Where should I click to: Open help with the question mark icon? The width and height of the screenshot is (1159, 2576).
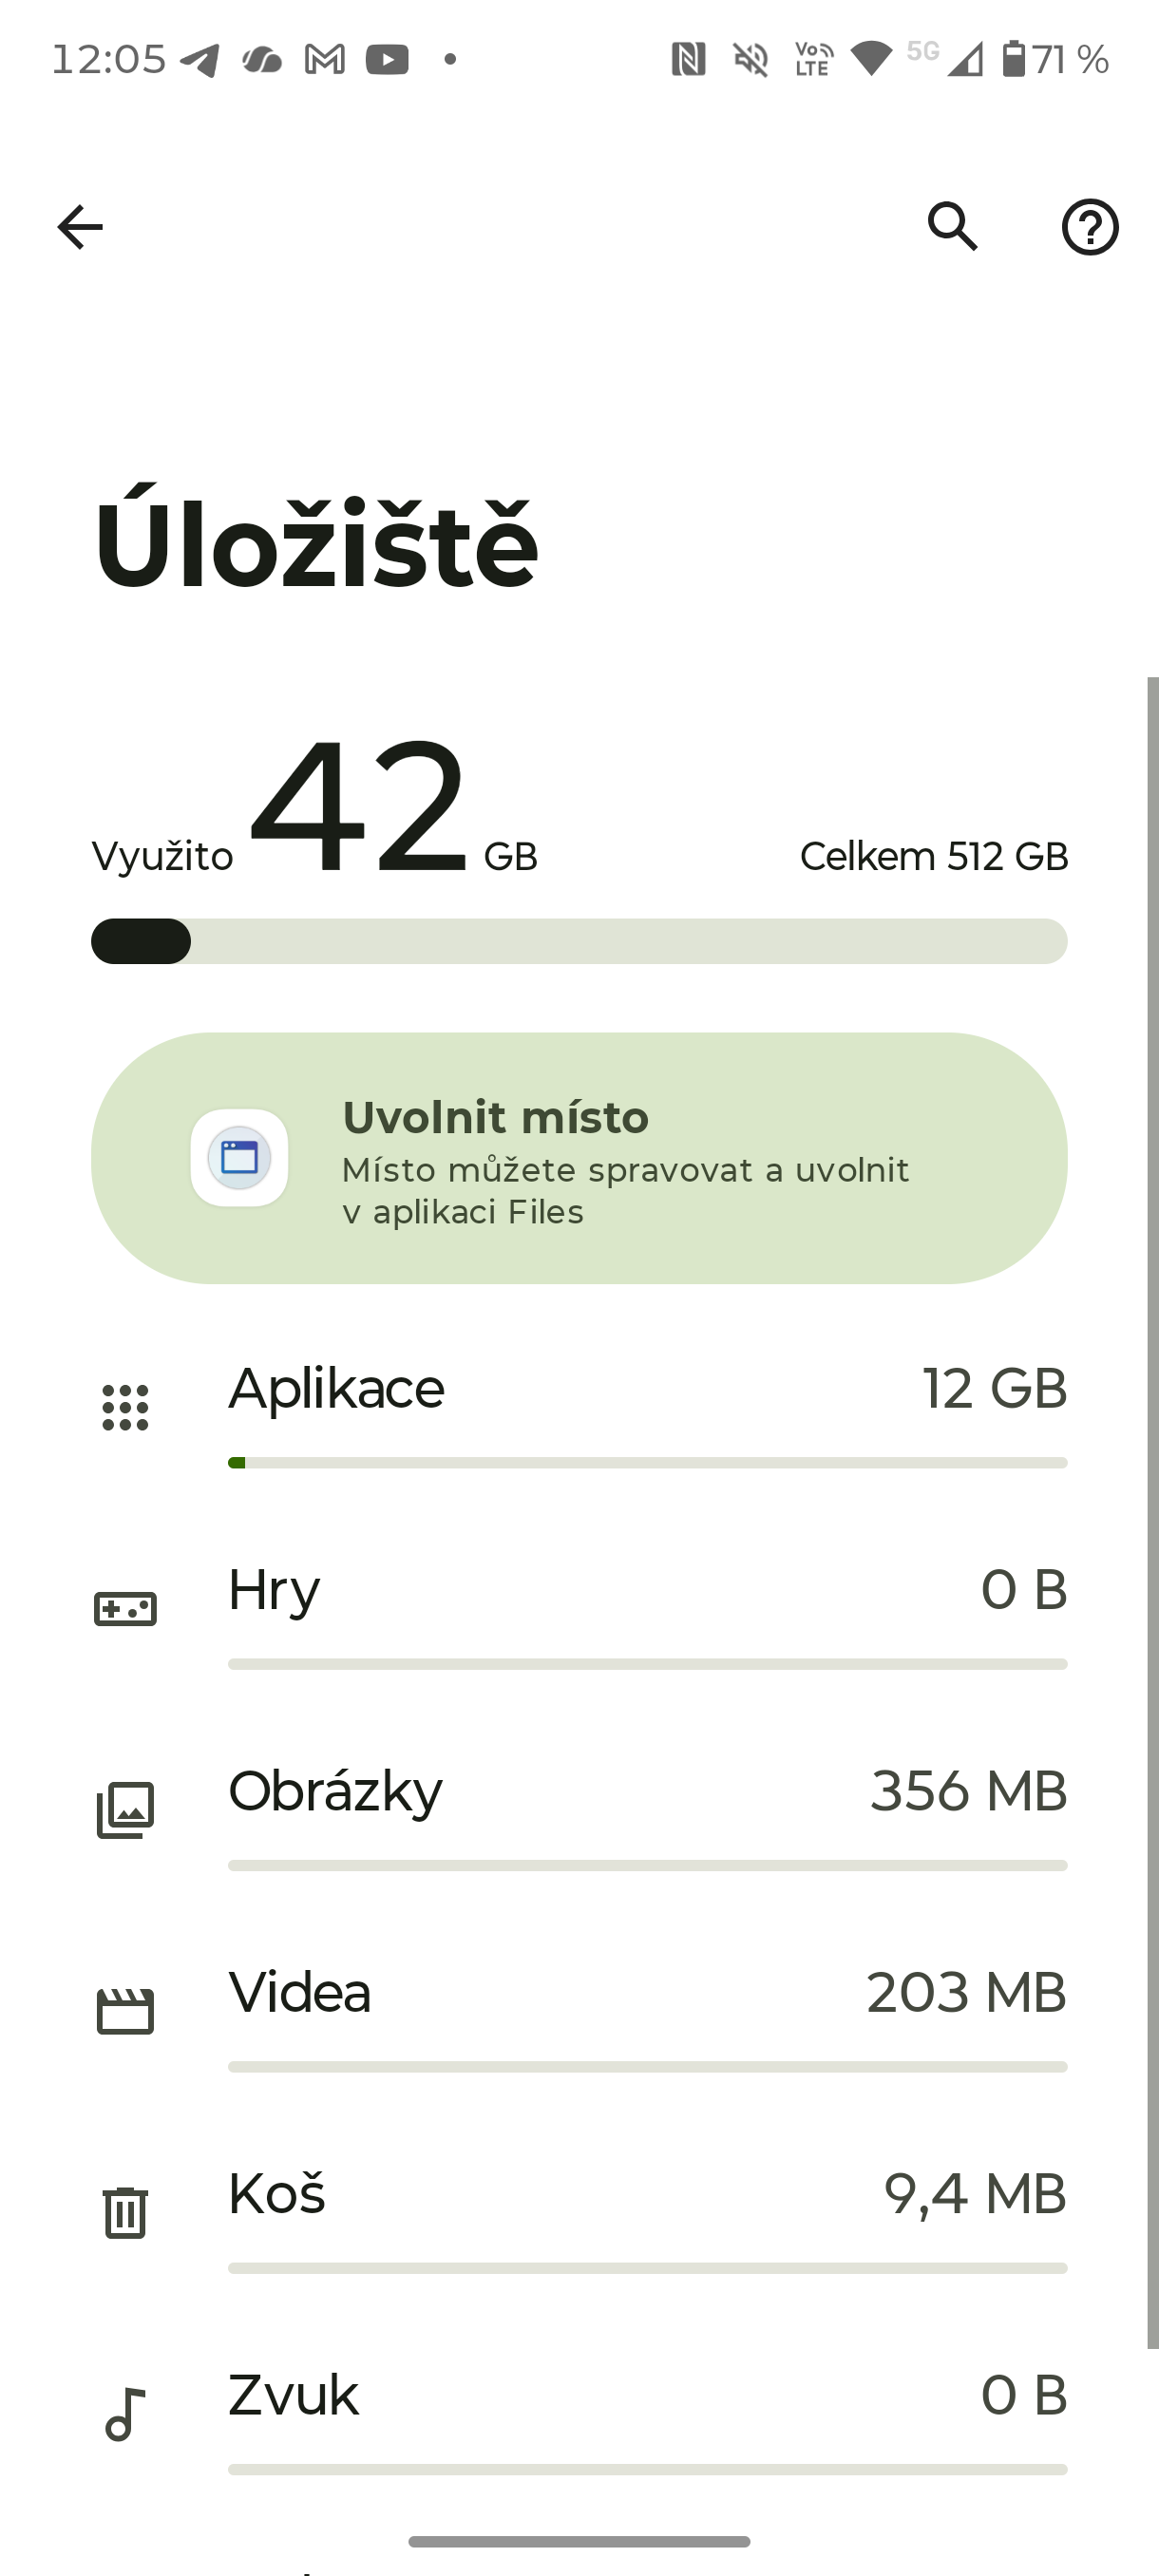point(1089,227)
